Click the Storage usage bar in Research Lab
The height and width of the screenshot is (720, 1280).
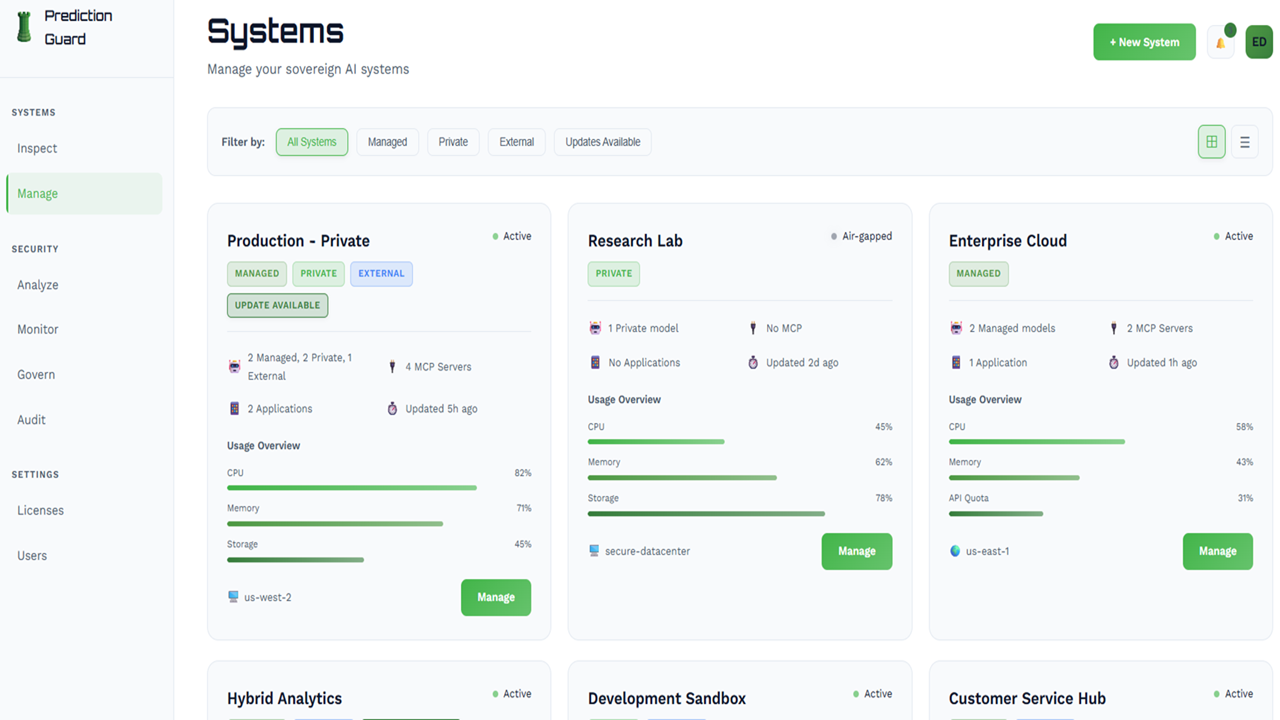click(x=740, y=514)
